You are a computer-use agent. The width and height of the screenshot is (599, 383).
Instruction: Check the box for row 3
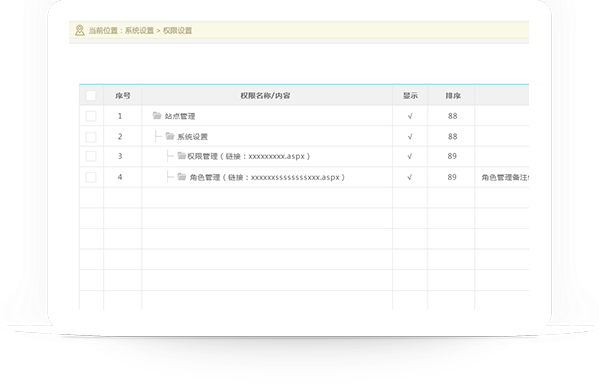point(91,156)
